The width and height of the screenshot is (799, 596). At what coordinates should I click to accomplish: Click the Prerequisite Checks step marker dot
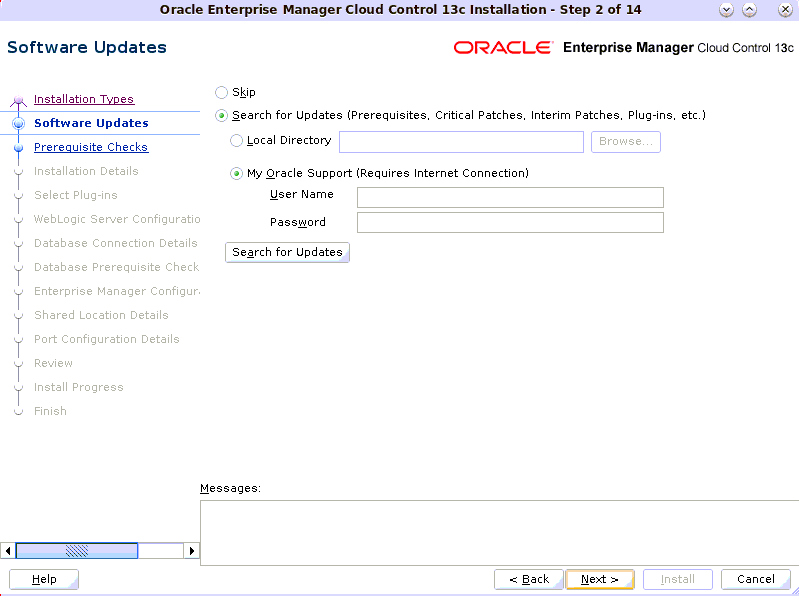[x=18, y=148]
